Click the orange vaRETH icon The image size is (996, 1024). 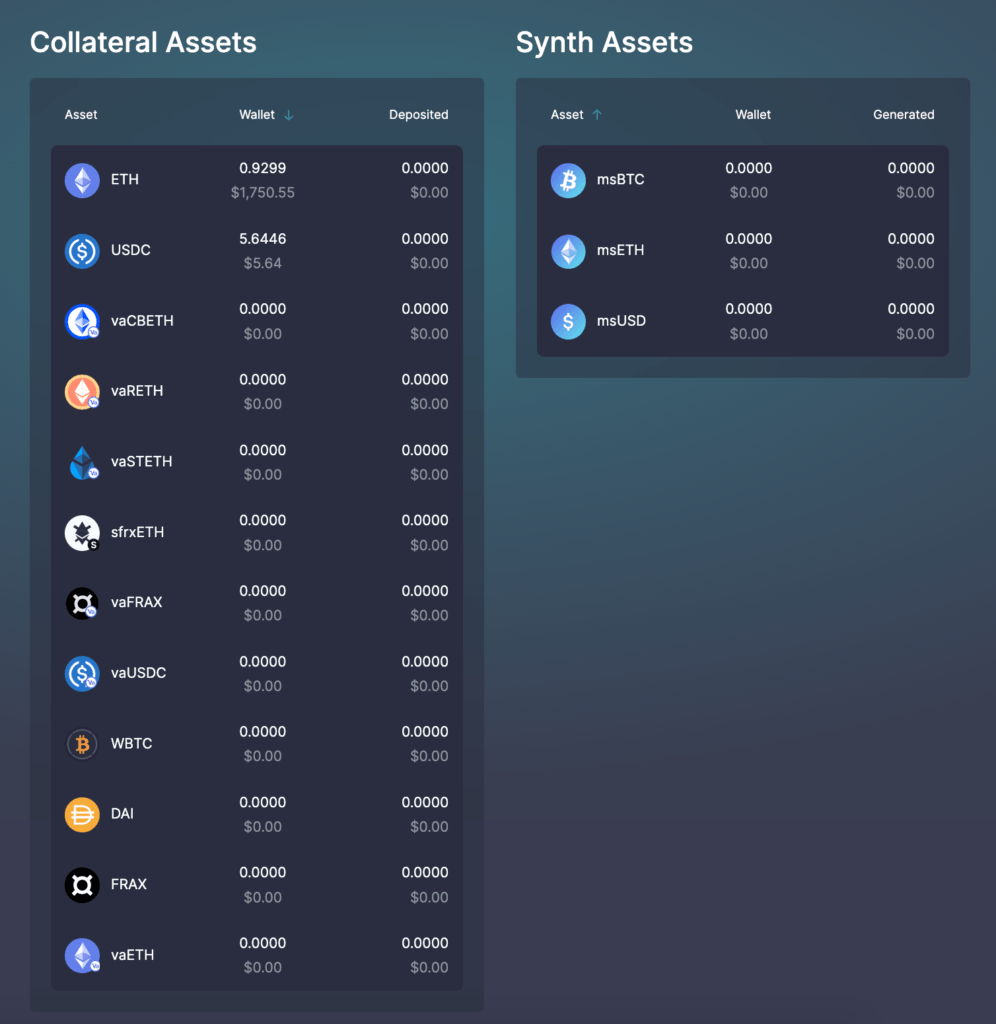(x=82, y=392)
